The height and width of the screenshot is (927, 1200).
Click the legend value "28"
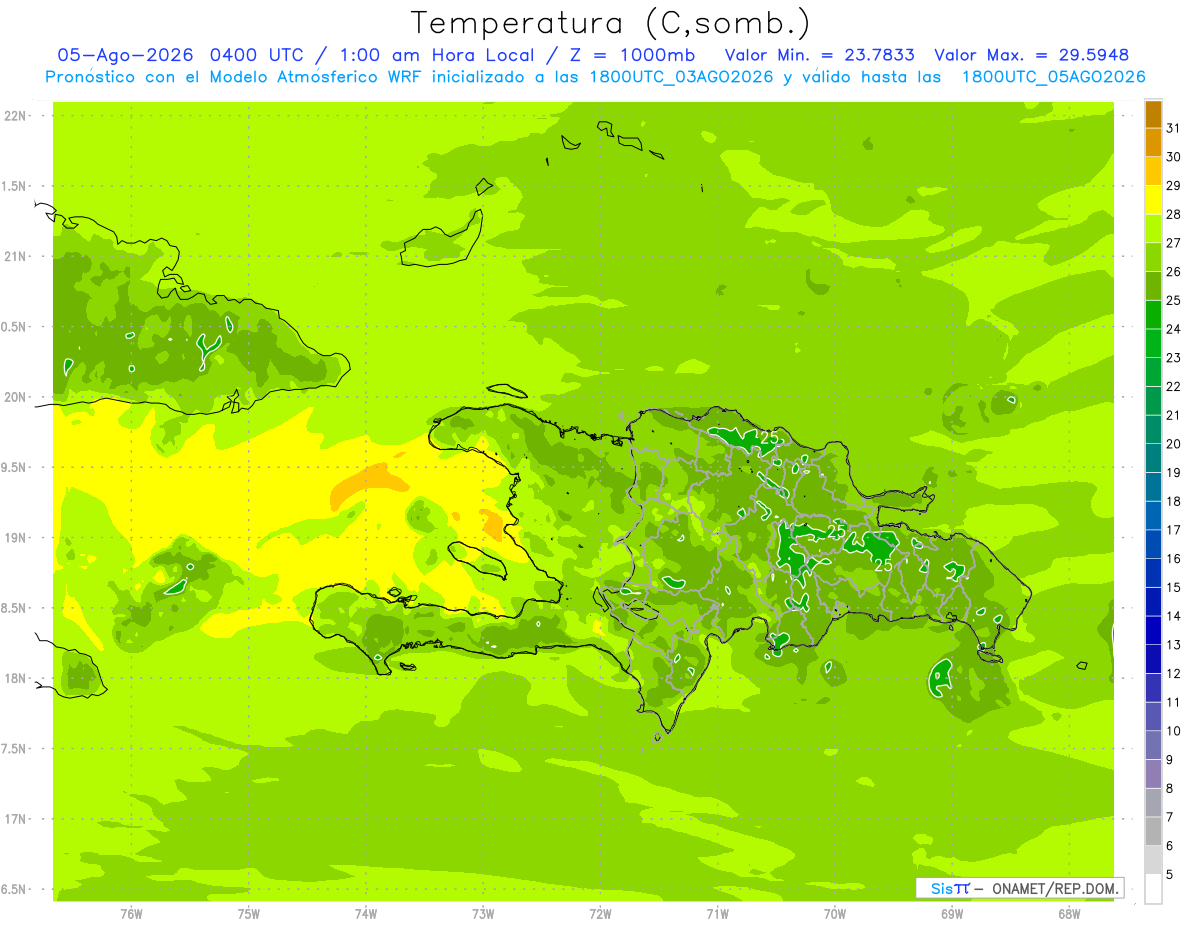[1174, 214]
